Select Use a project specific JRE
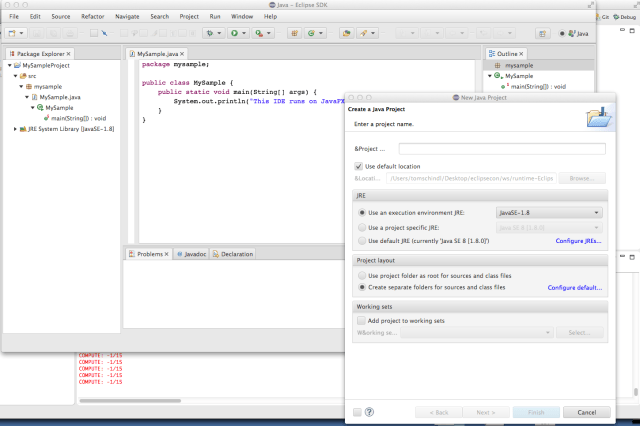Screen dimensions: 640x426 click(361, 227)
